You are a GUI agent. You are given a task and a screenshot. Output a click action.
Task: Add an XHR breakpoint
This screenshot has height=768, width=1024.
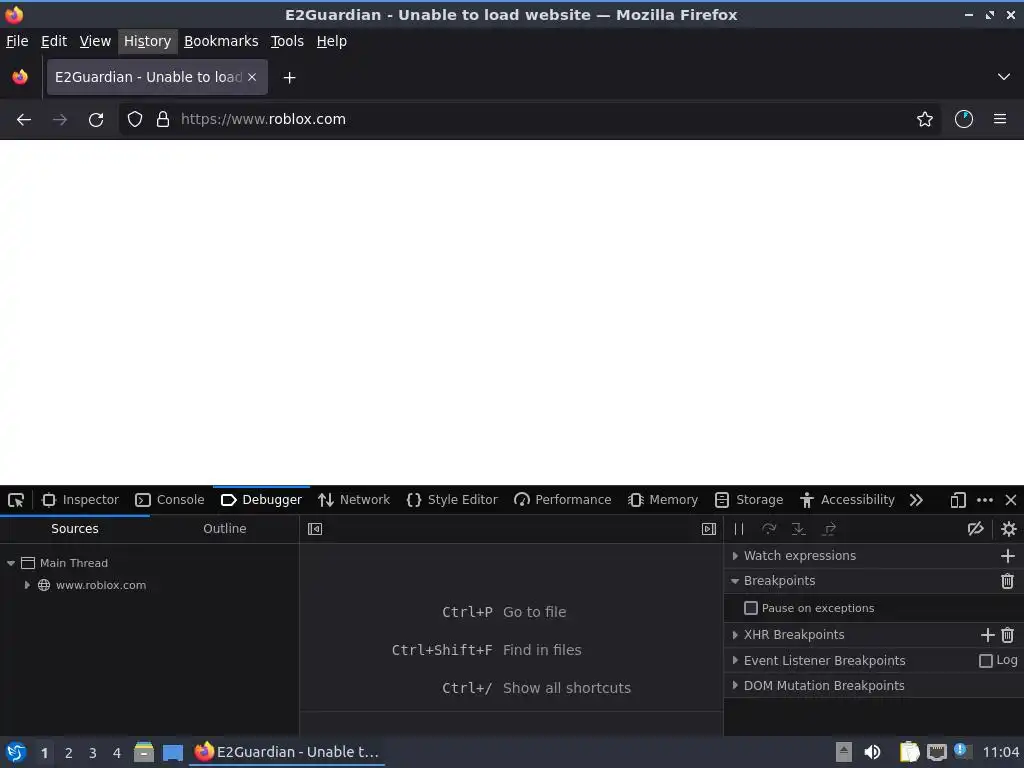(x=987, y=635)
